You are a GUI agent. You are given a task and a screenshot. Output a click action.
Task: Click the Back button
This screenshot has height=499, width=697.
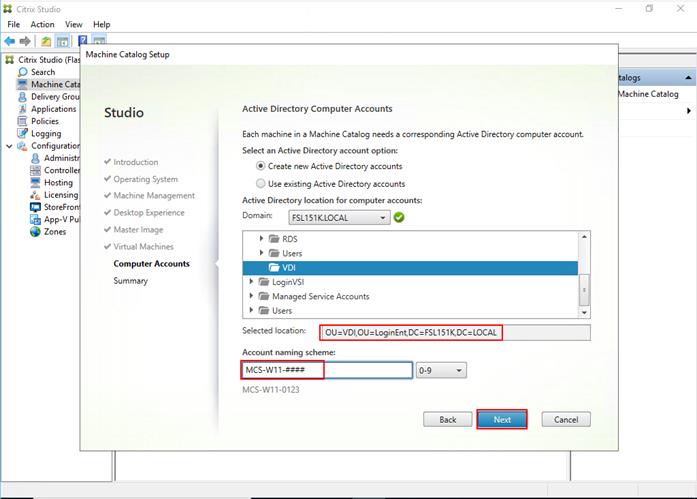(x=448, y=419)
